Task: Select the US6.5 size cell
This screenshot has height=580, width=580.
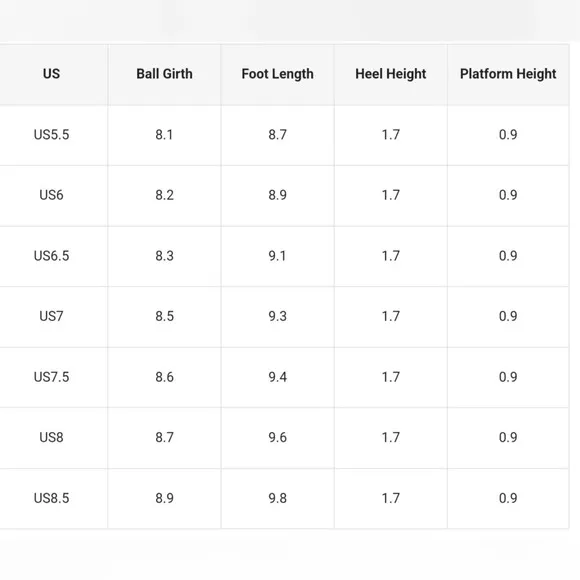Action: tap(51, 256)
